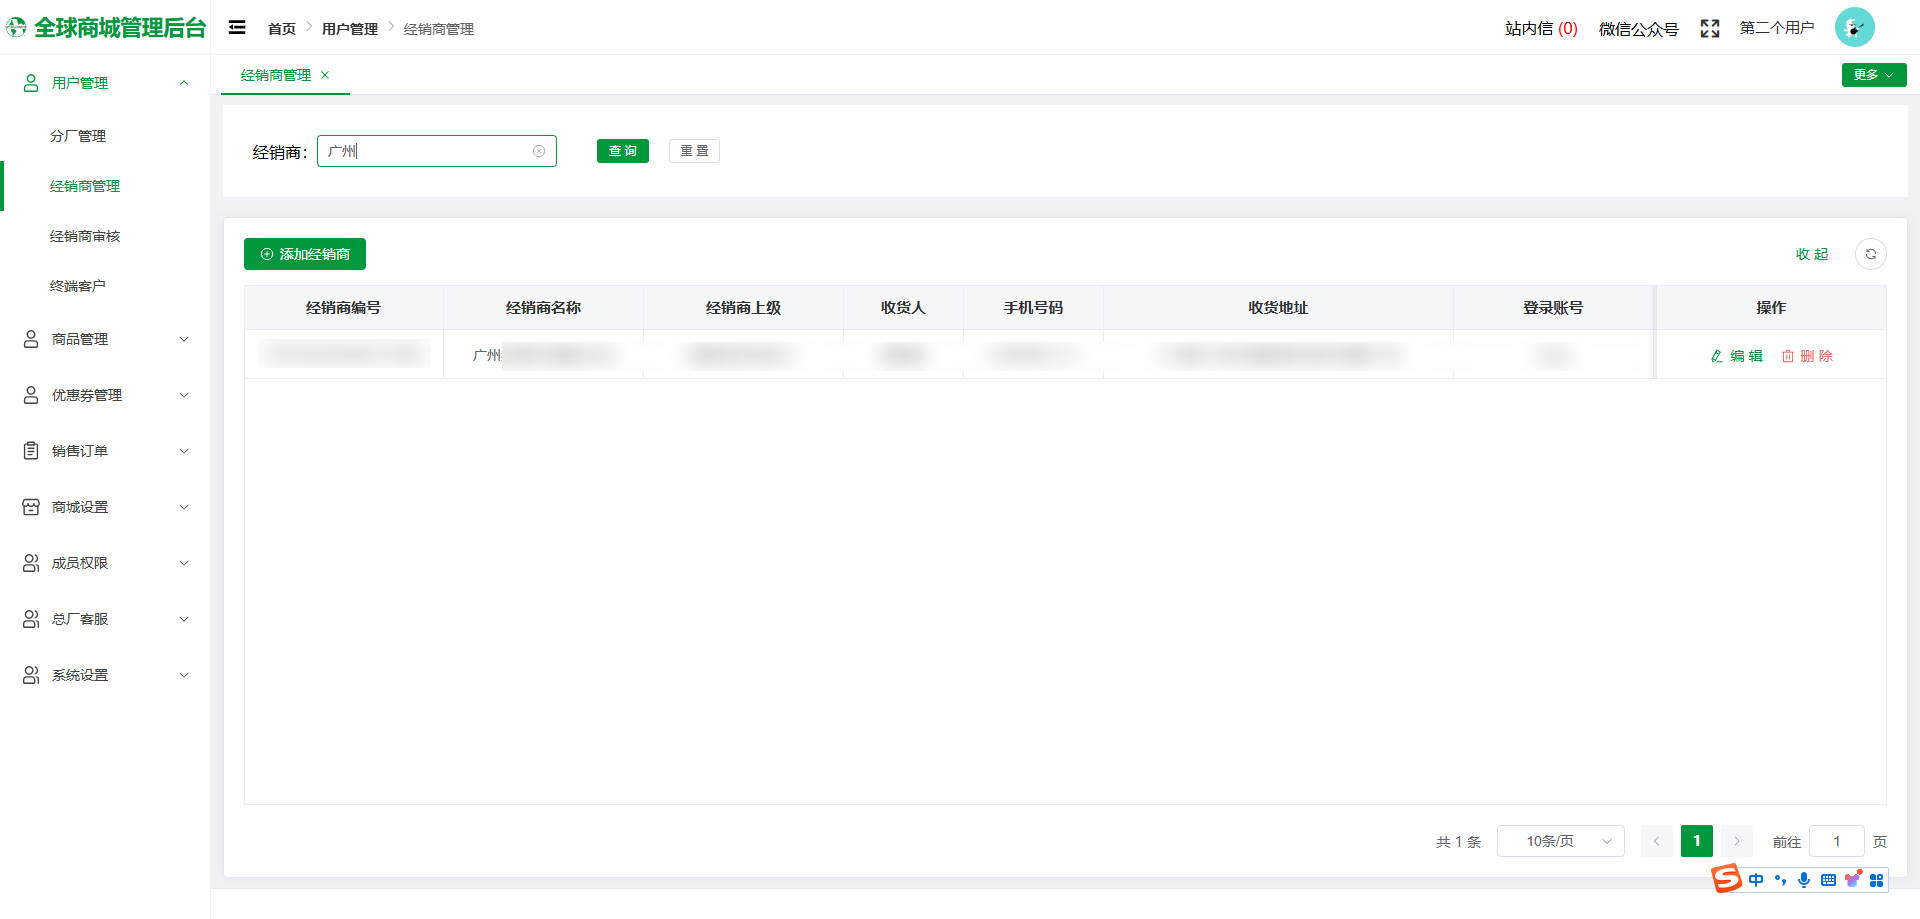Clear the 经销商 search input with the X icon
1920x919 pixels.
(x=539, y=152)
